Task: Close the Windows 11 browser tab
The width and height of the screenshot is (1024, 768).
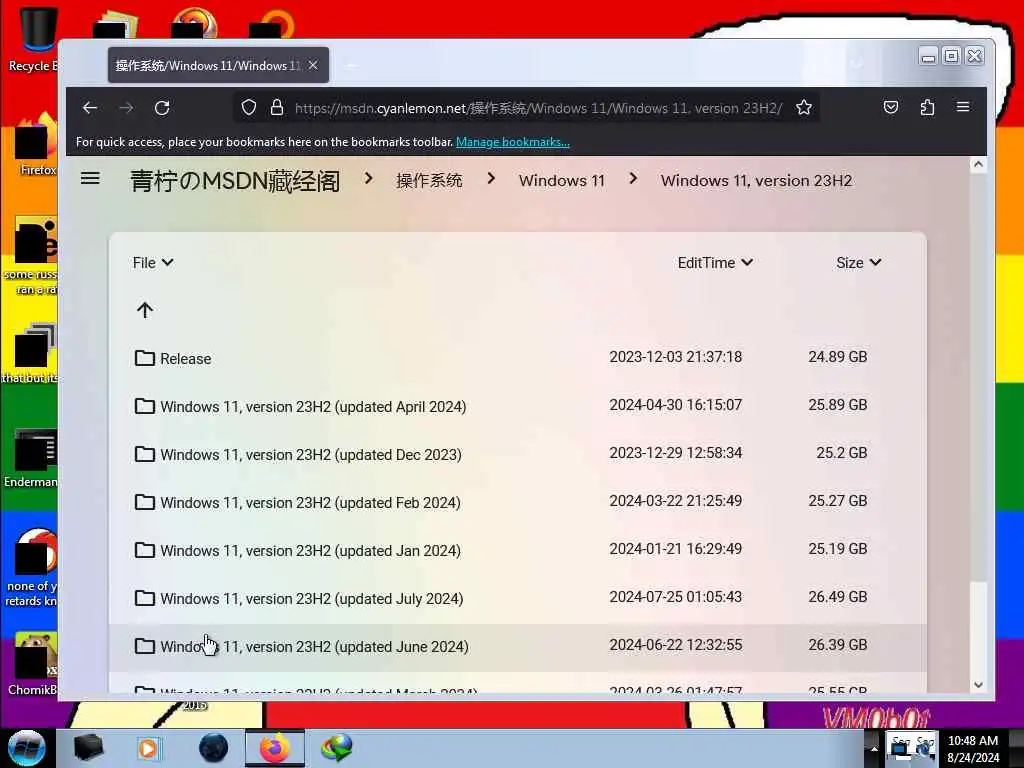Action: [x=313, y=65]
